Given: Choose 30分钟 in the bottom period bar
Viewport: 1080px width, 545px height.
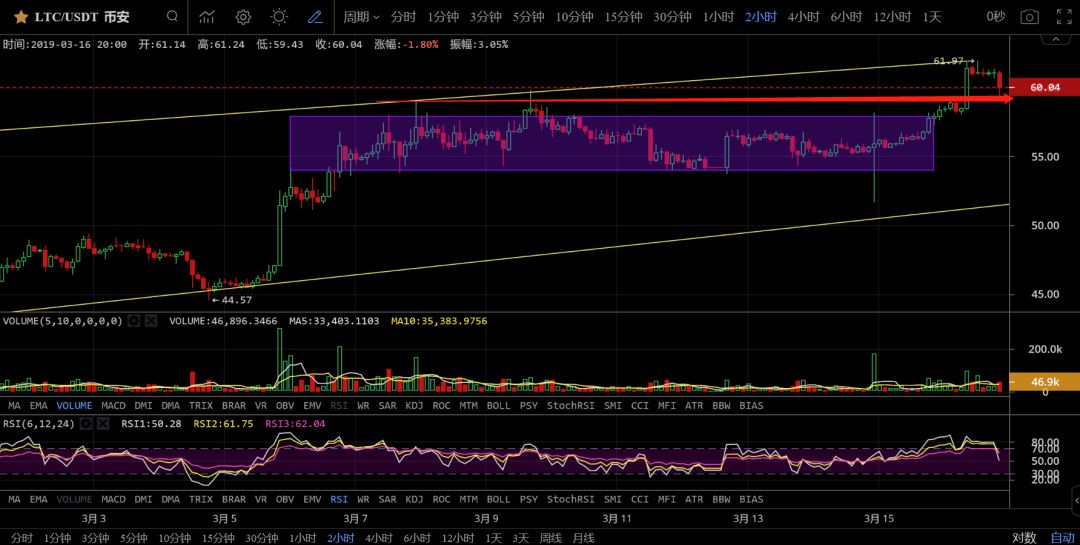Looking at the screenshot, I should 262,538.
